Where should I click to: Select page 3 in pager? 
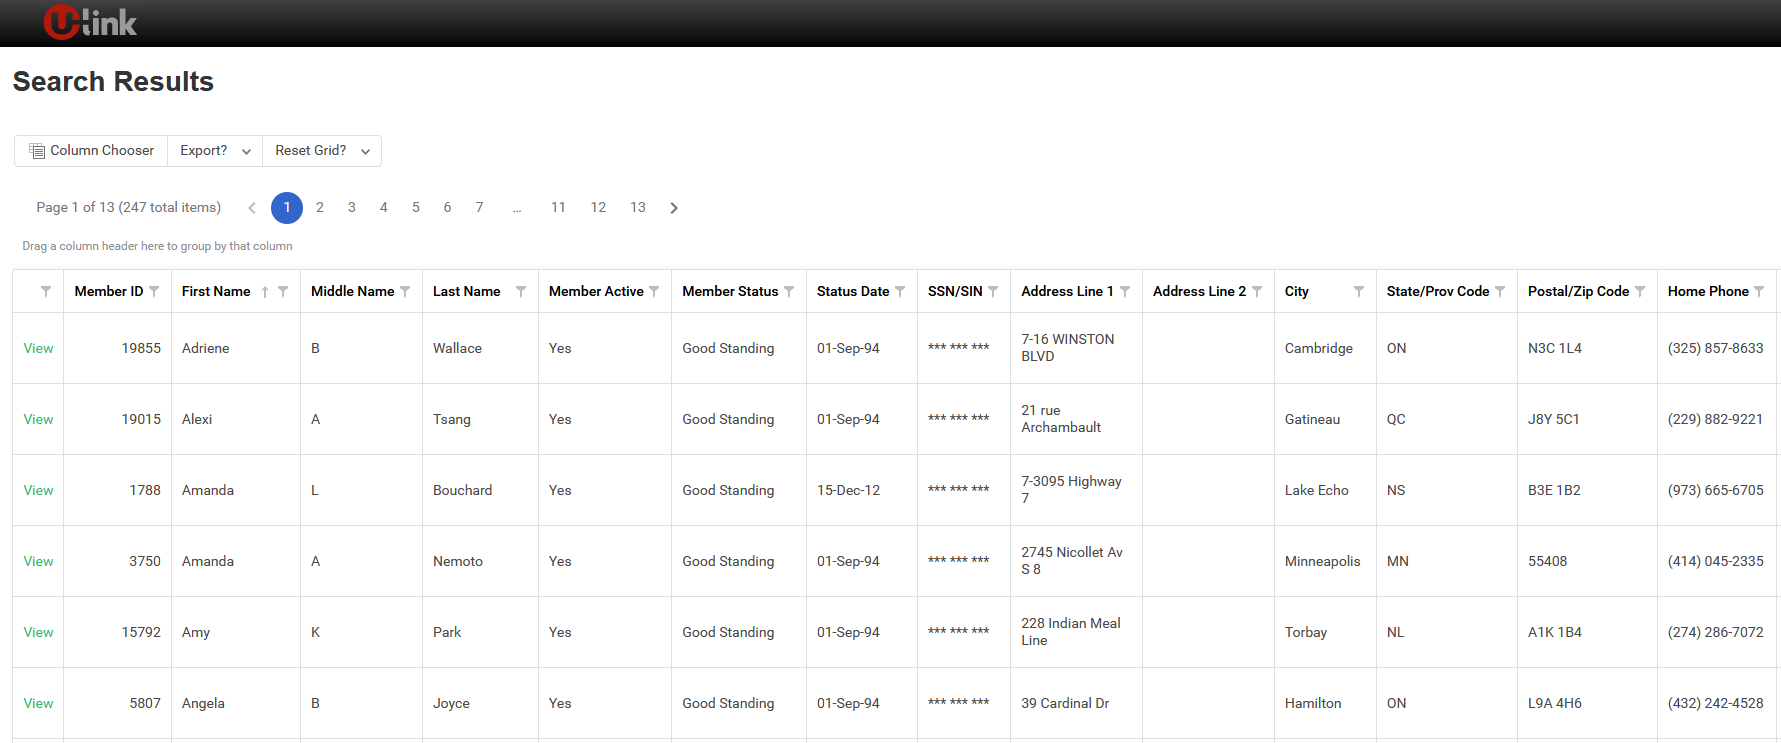click(x=352, y=207)
